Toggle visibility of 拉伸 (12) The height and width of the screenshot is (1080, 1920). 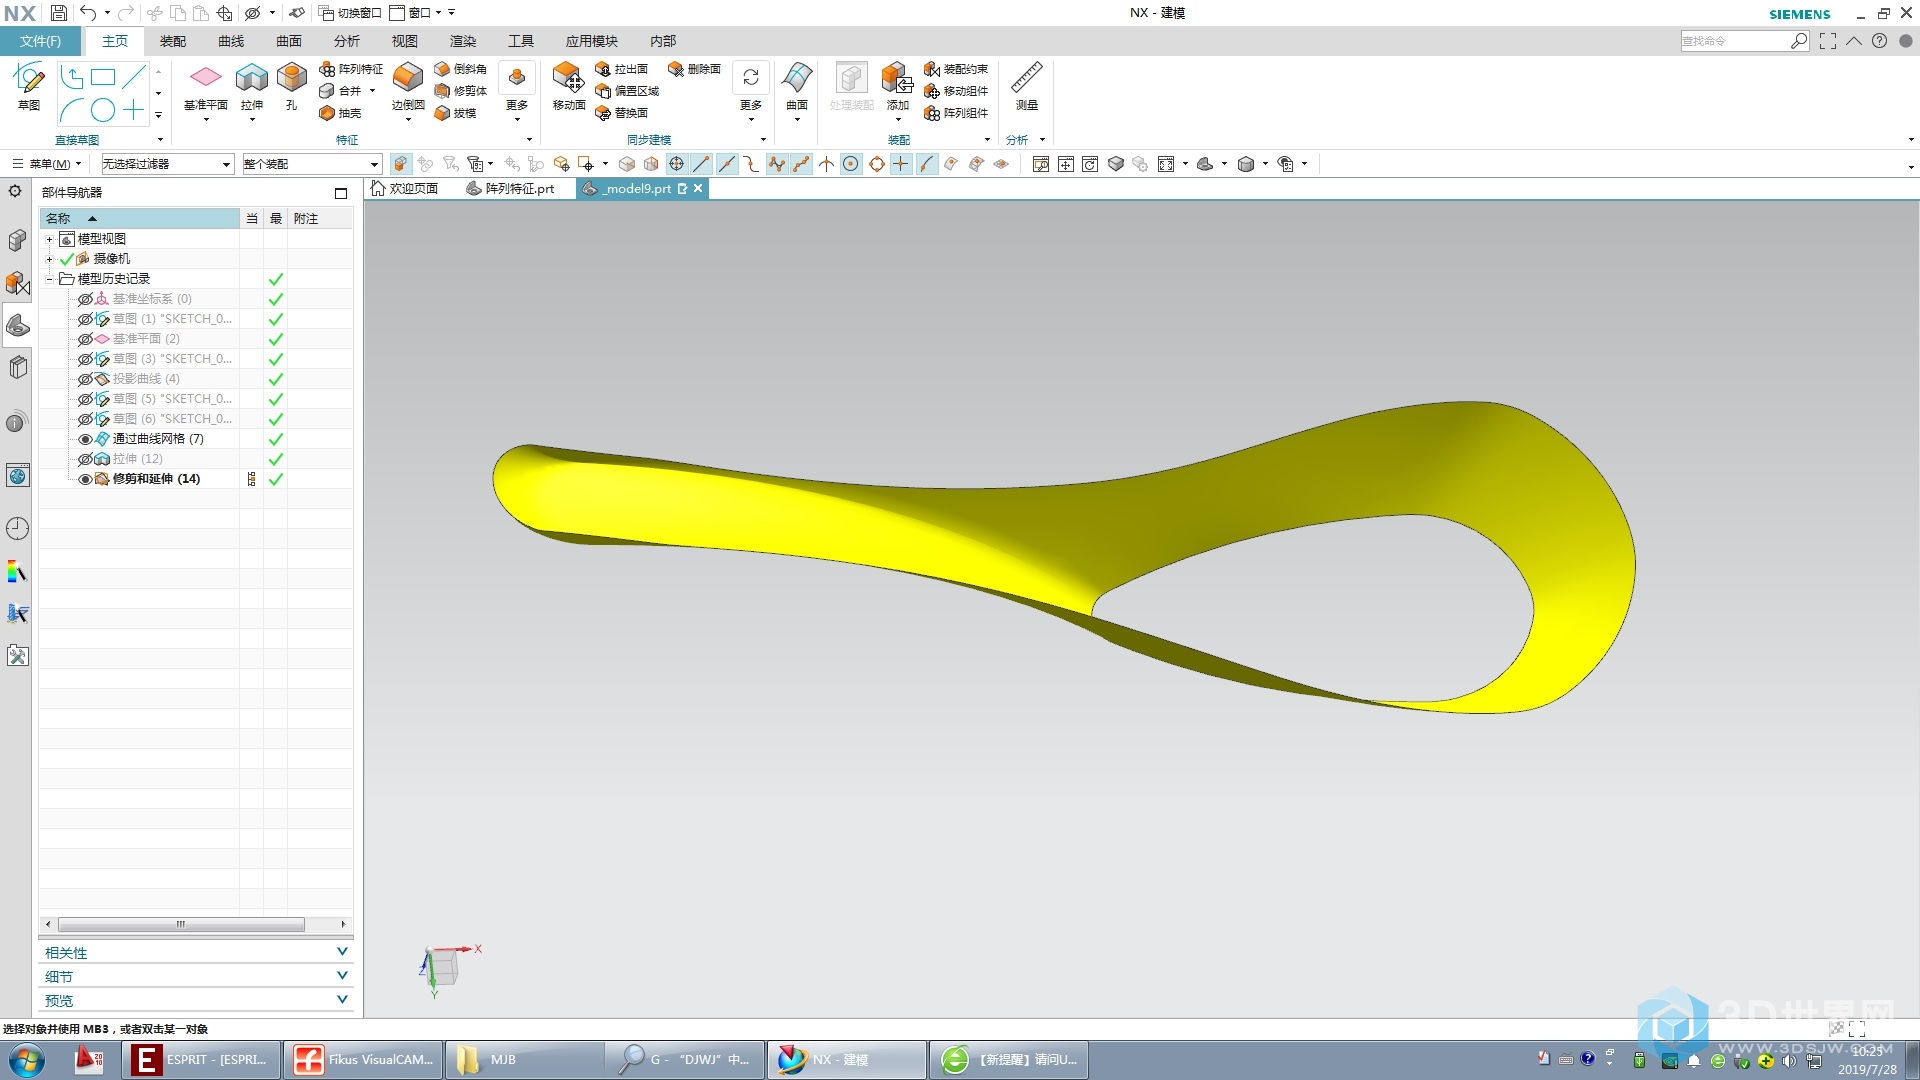[x=85, y=459]
